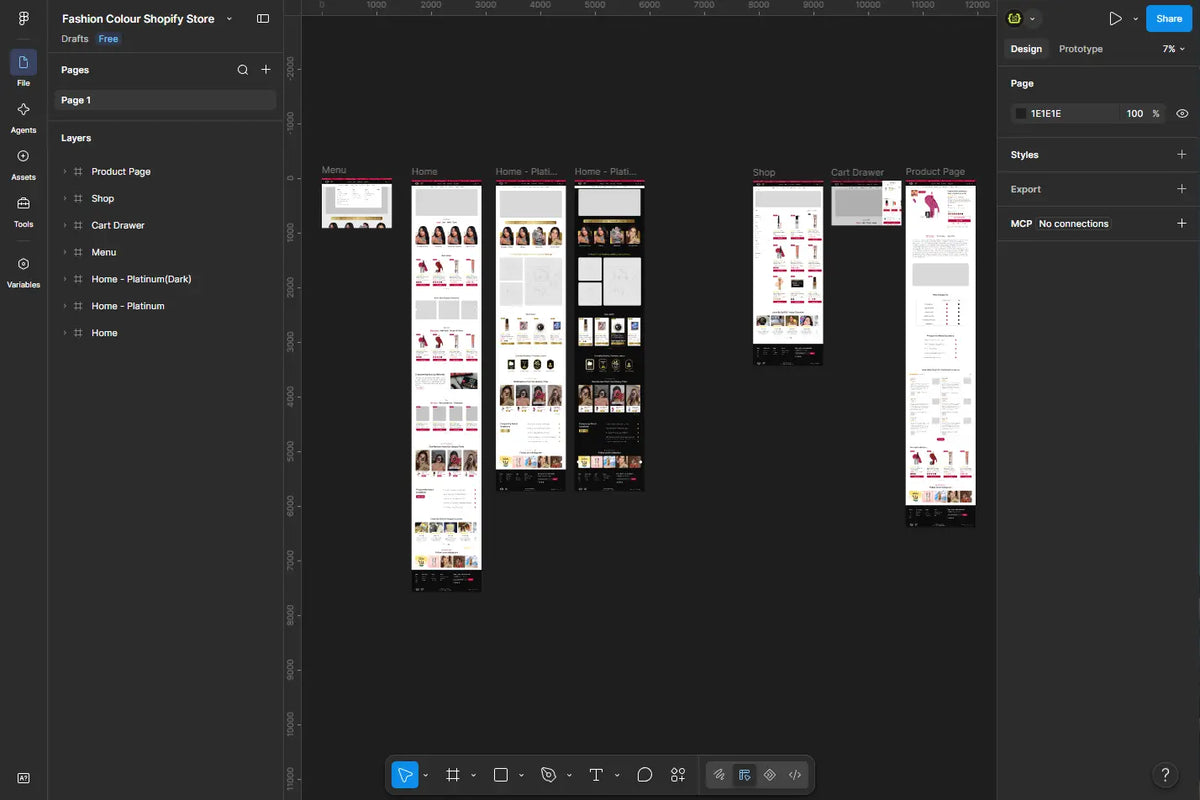1200x800 pixels.
Task: Select the Text tool
Action: pos(596,775)
